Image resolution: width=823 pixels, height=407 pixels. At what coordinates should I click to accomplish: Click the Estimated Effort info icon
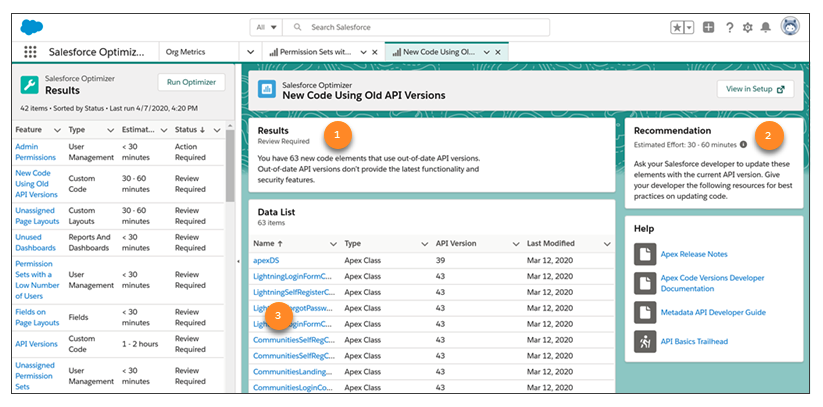coord(743,144)
